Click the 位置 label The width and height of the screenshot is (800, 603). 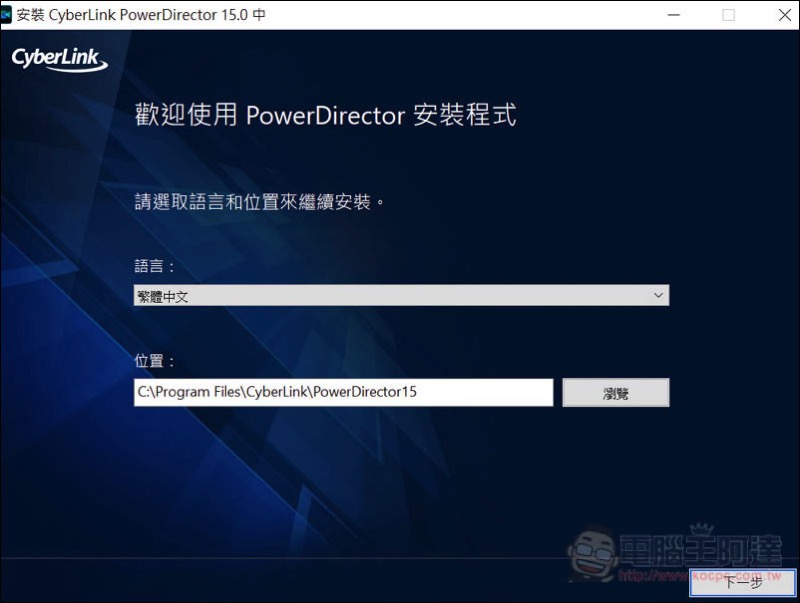(154, 361)
